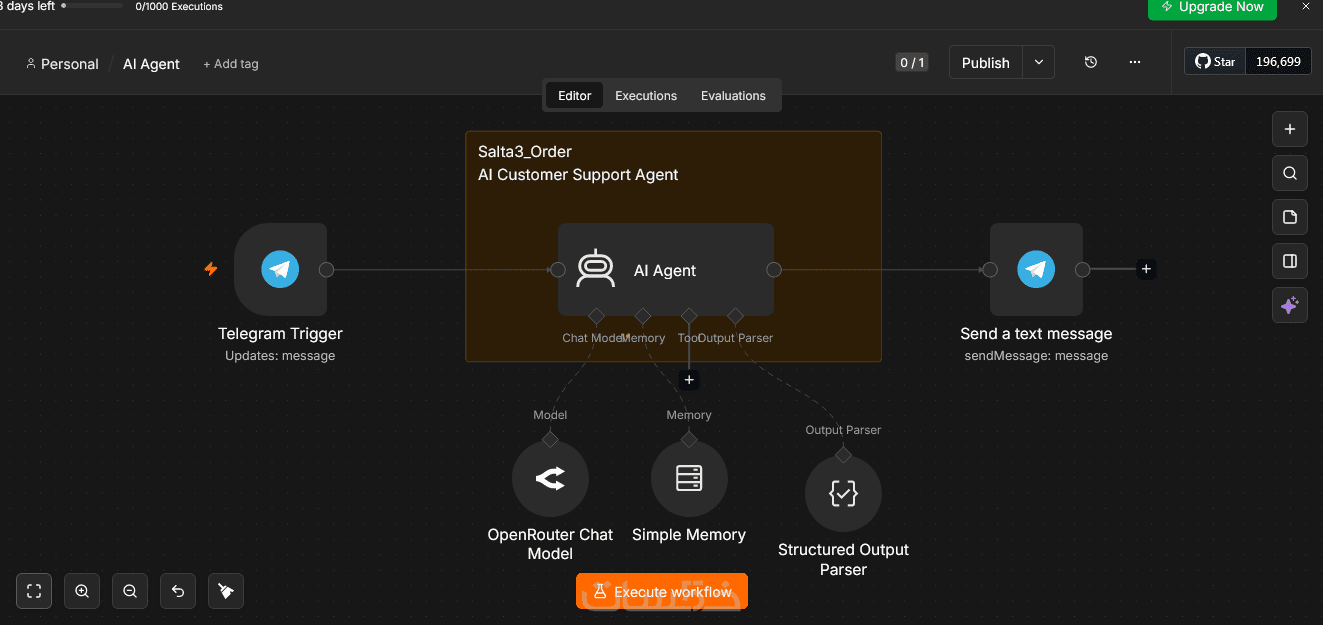Fit workflow to view
The height and width of the screenshot is (625, 1323).
point(34,591)
